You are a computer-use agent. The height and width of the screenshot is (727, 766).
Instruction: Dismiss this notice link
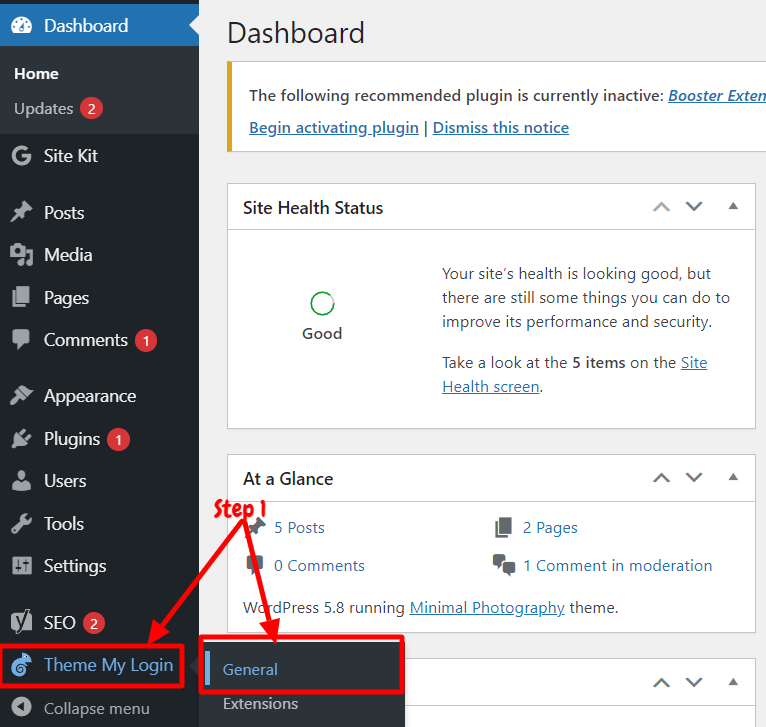click(x=501, y=128)
